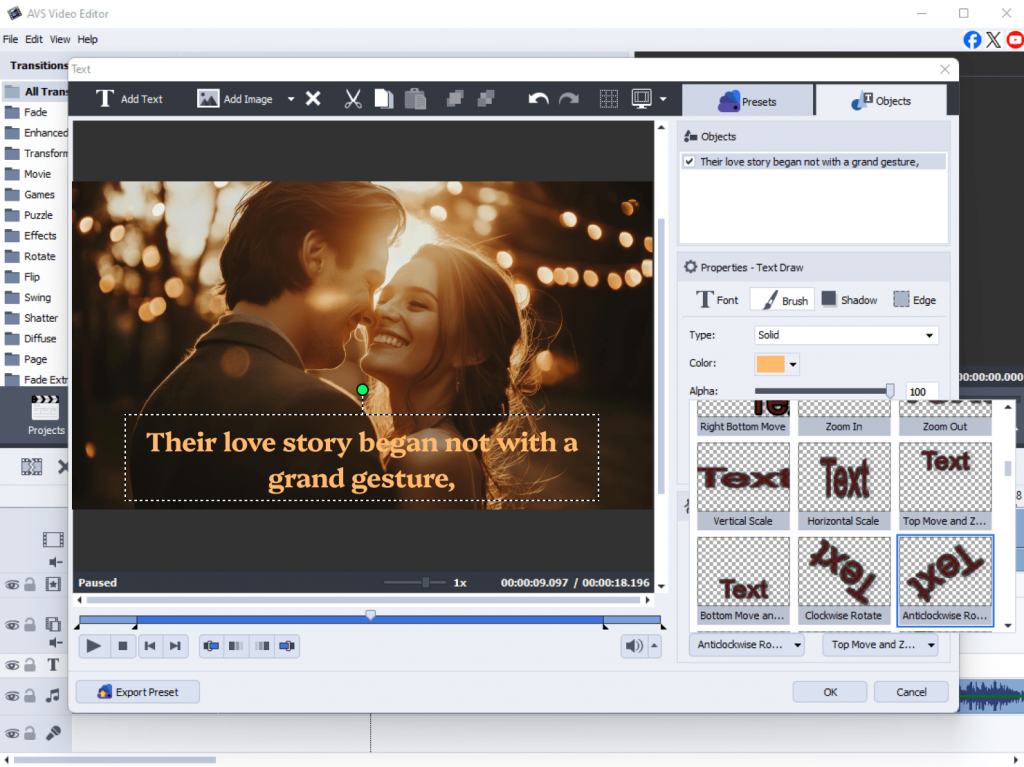Toggle visibility eye on the text track
The image size is (1024, 767).
(x=12, y=665)
